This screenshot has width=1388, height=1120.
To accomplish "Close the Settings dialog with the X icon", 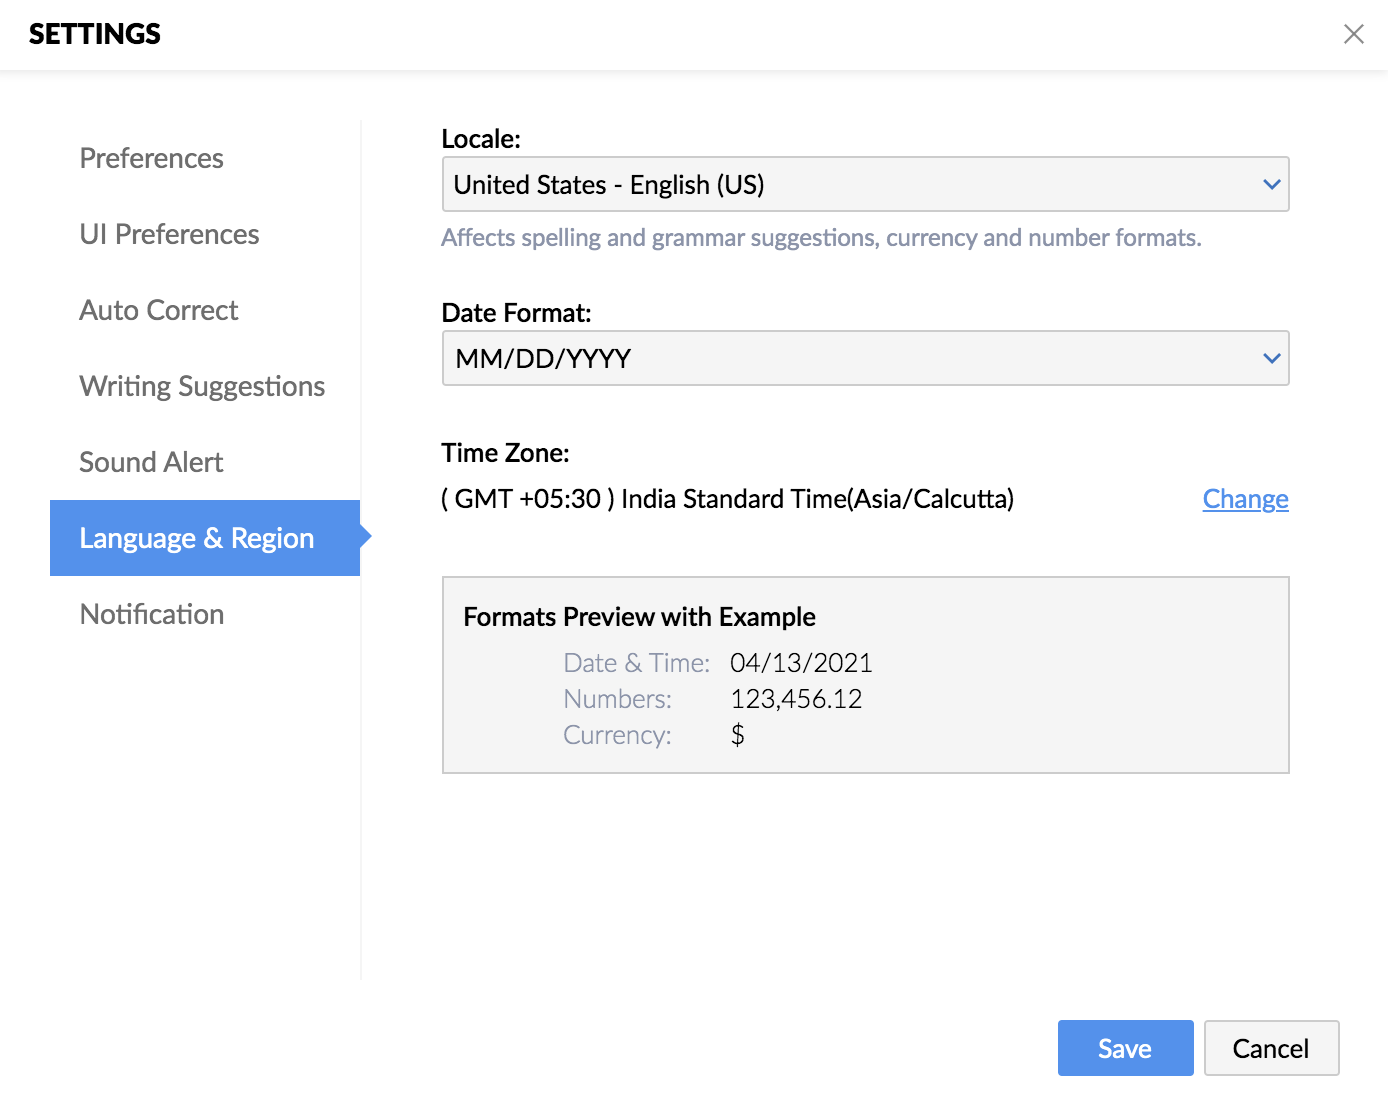I will pyautogui.click(x=1353, y=34).
